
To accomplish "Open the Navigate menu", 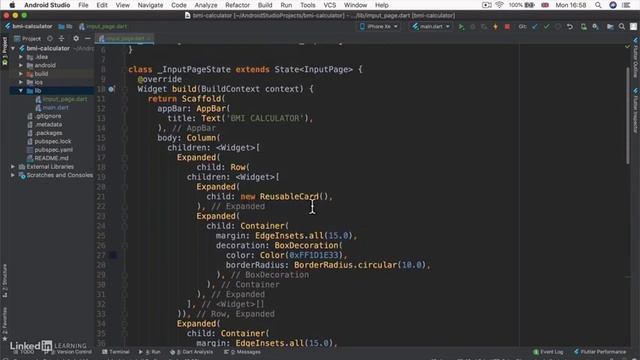I will click(150, 5).
